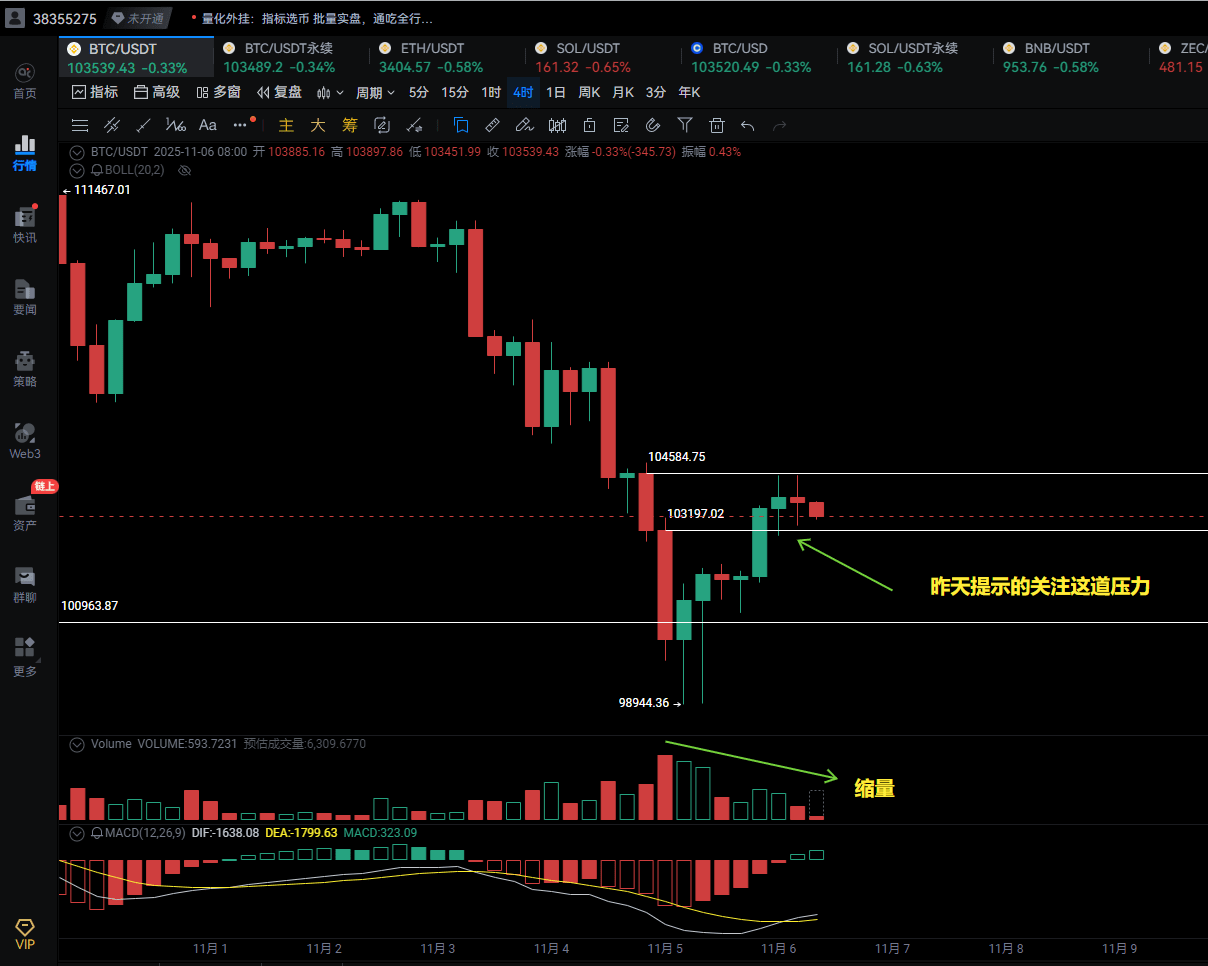Open Web3 section in left sidebar
The height and width of the screenshot is (966, 1208).
[25, 441]
